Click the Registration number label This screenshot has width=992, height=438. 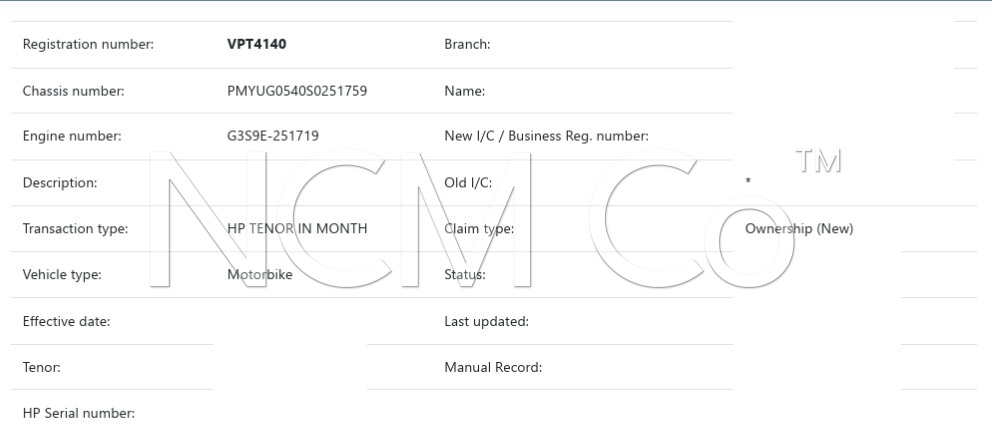(87, 45)
